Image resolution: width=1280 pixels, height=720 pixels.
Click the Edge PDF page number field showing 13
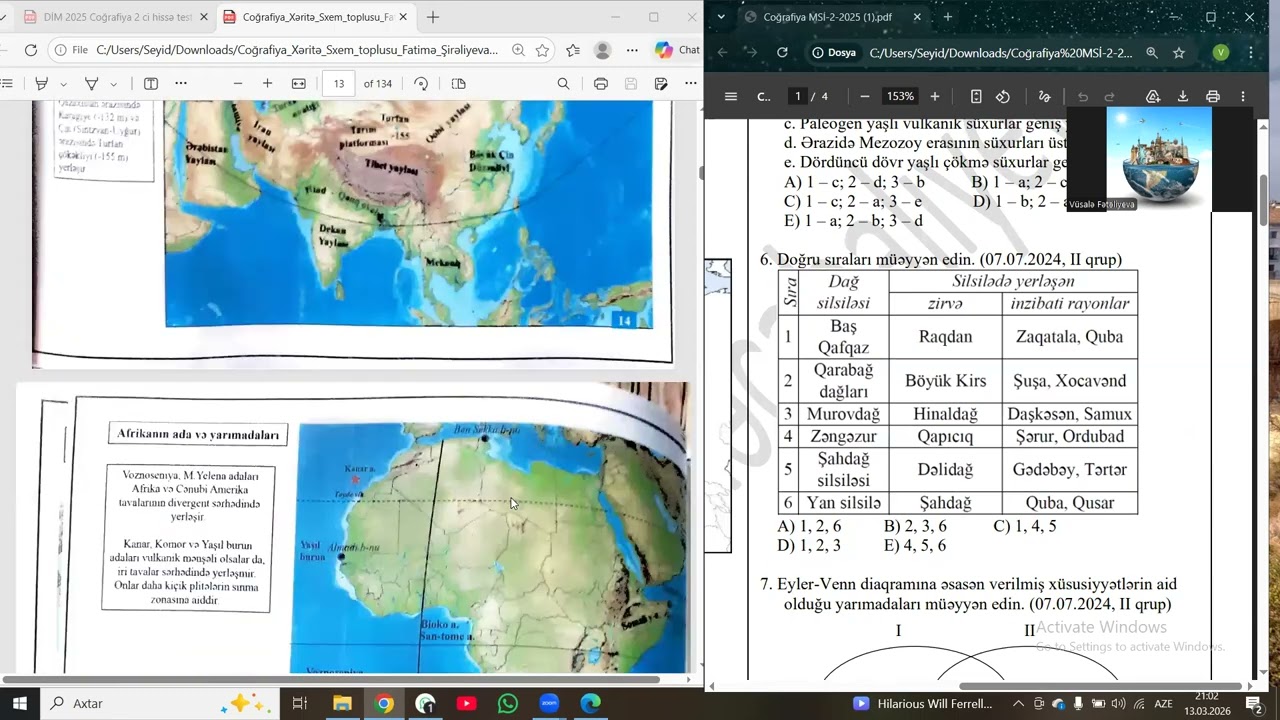339,84
